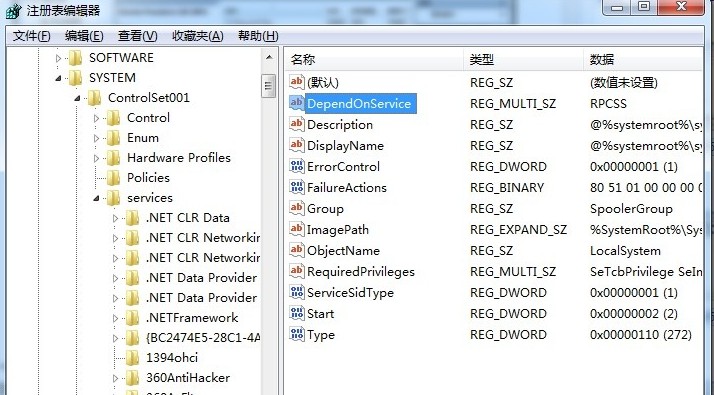
Task: Select the .NET Data Provider first tree item
Action: 201,278
